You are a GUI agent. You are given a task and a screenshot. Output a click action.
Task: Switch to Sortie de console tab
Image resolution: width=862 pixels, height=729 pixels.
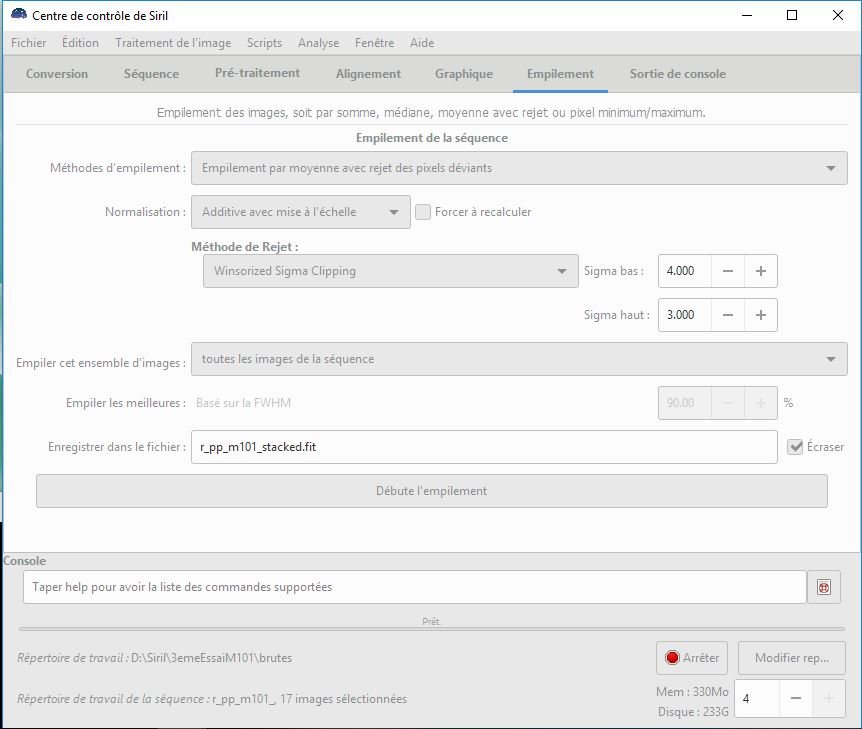(x=678, y=74)
